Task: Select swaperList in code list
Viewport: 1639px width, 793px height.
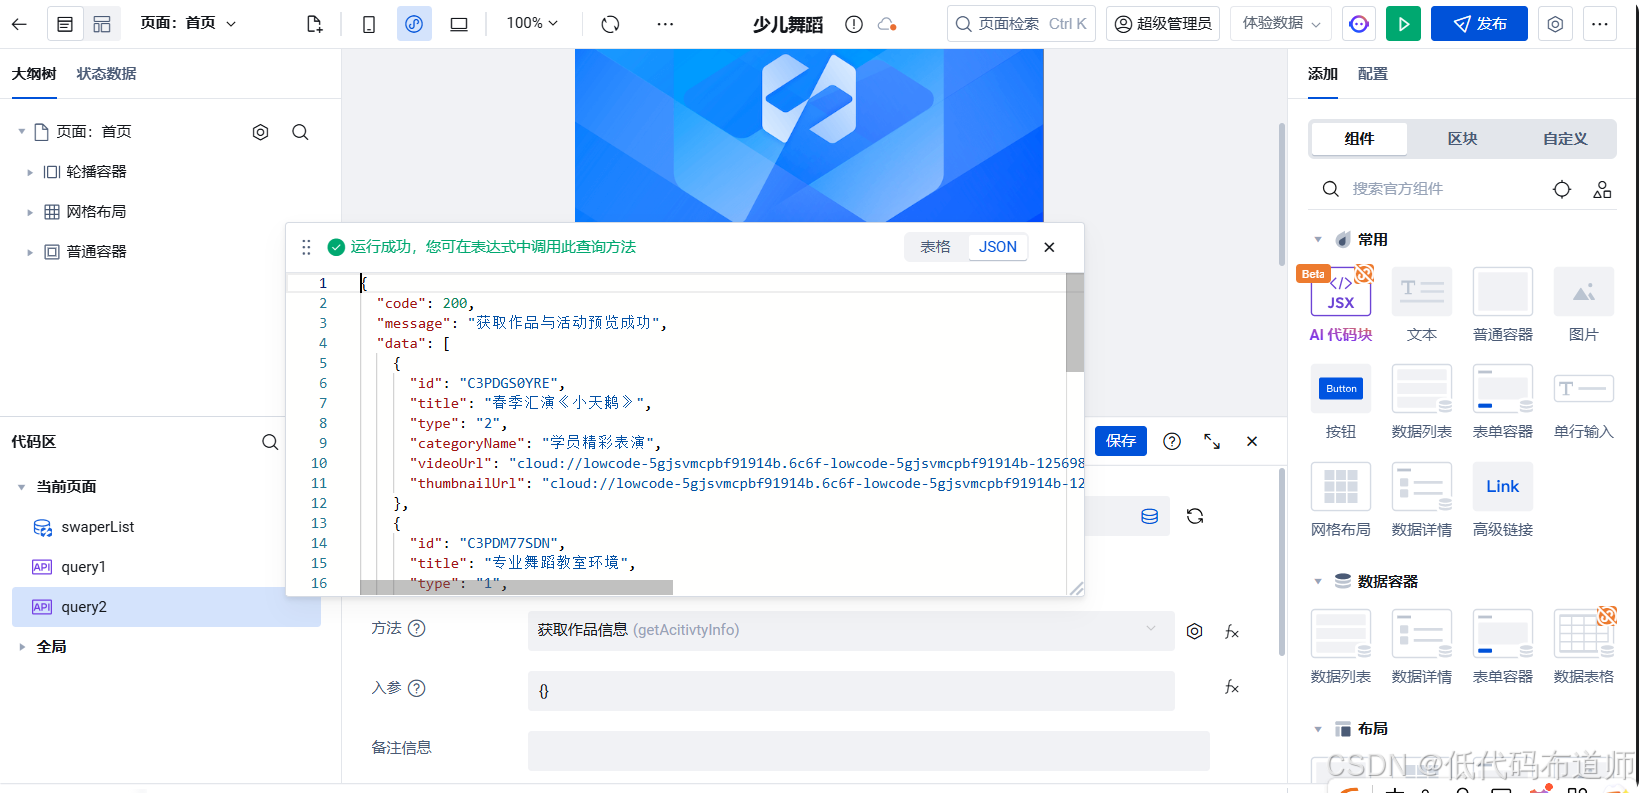Action: (166, 527)
